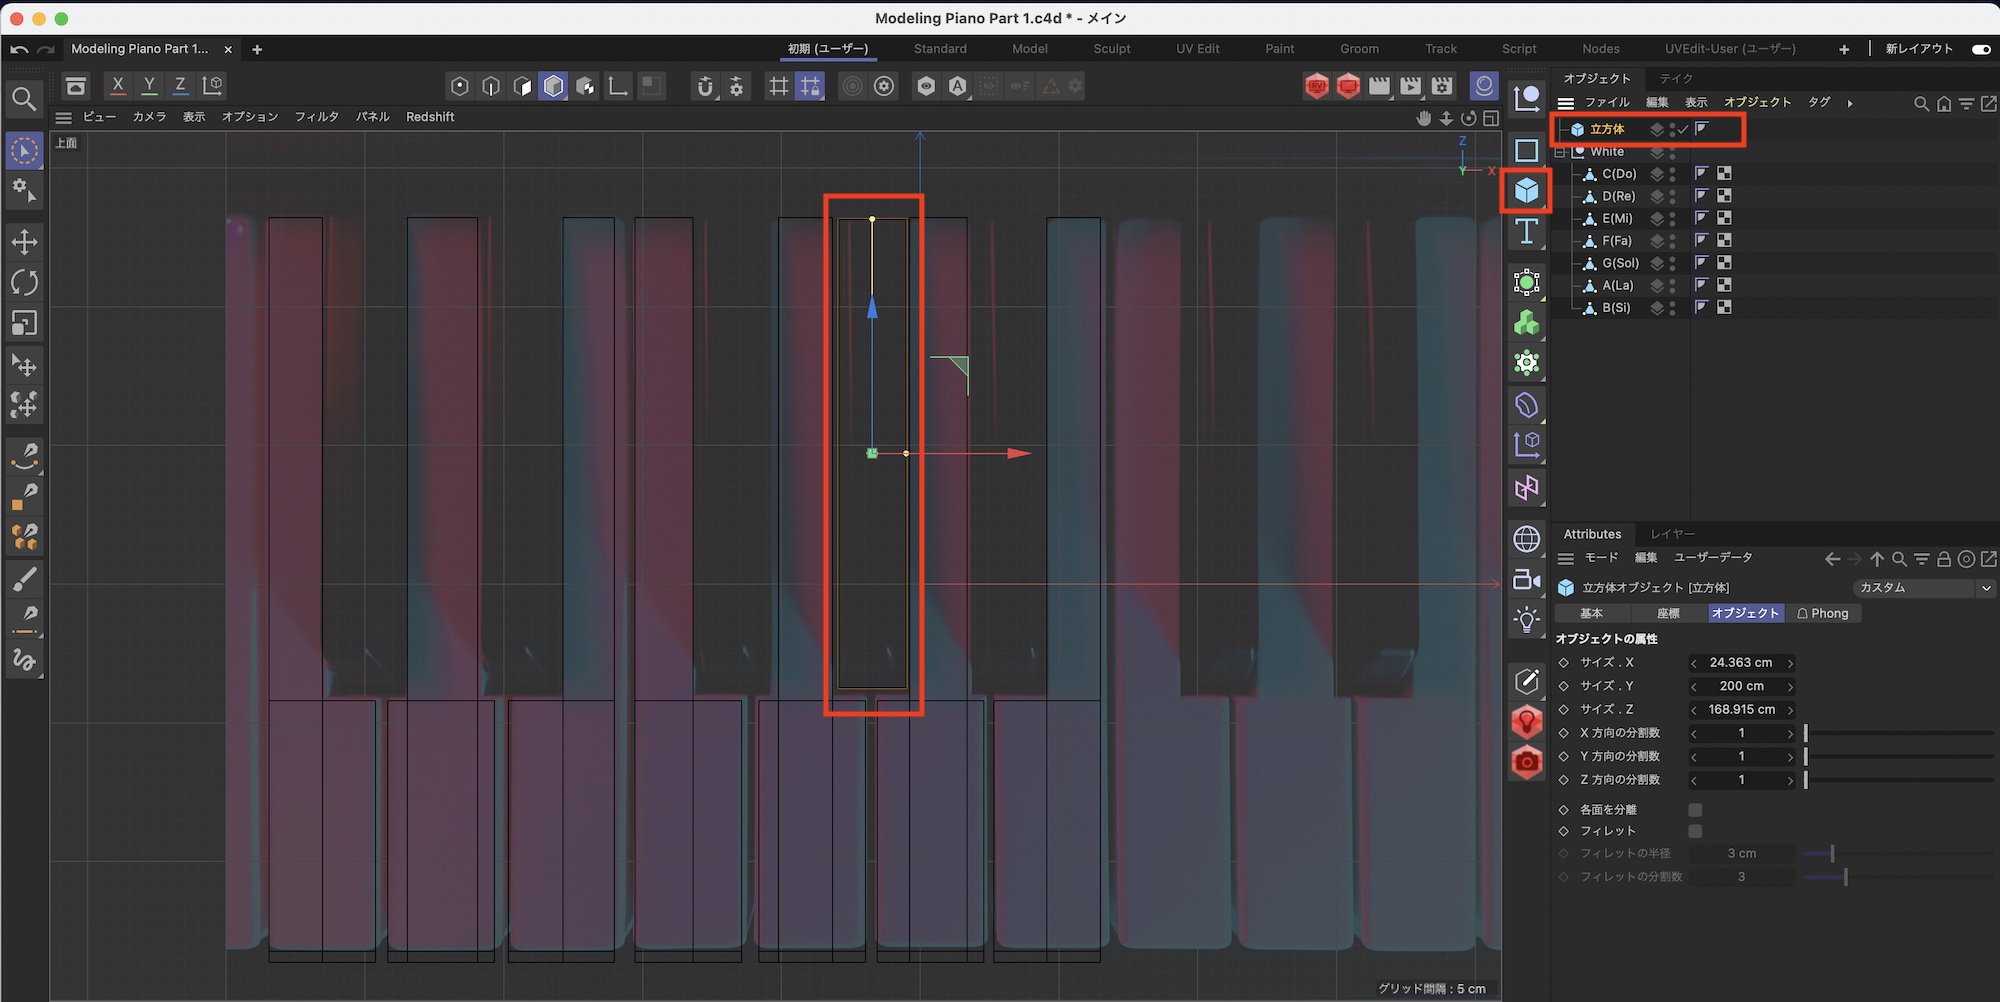
Task: Increase サイズ.X with right stepper arrow
Action: [1790, 663]
